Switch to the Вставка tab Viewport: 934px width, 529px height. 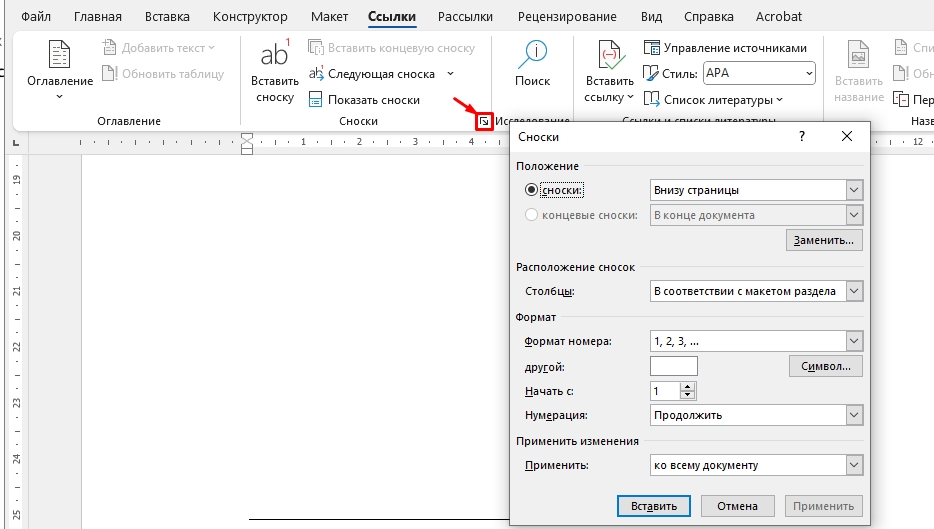coord(167,17)
